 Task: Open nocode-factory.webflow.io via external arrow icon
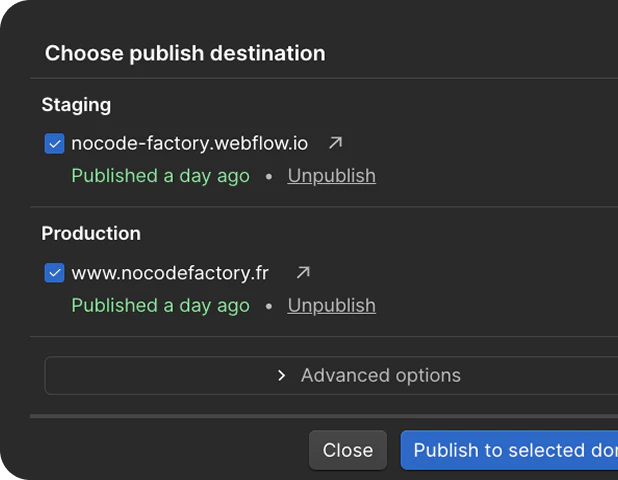coord(335,143)
